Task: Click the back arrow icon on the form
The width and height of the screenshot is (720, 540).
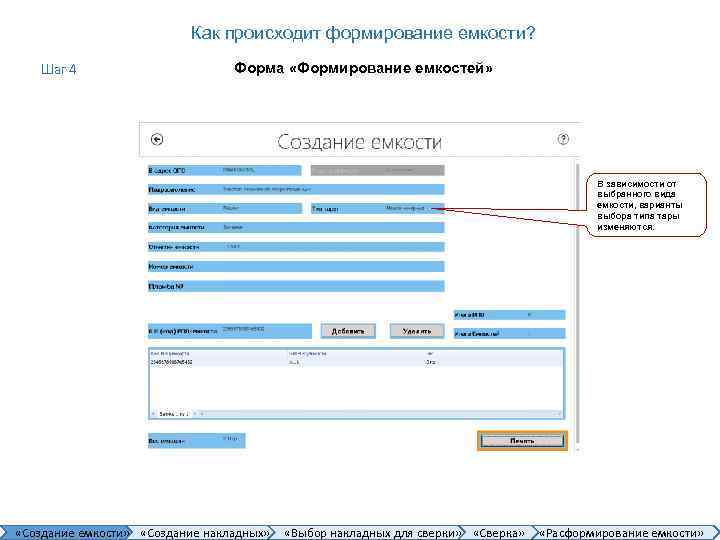Action: [157, 139]
